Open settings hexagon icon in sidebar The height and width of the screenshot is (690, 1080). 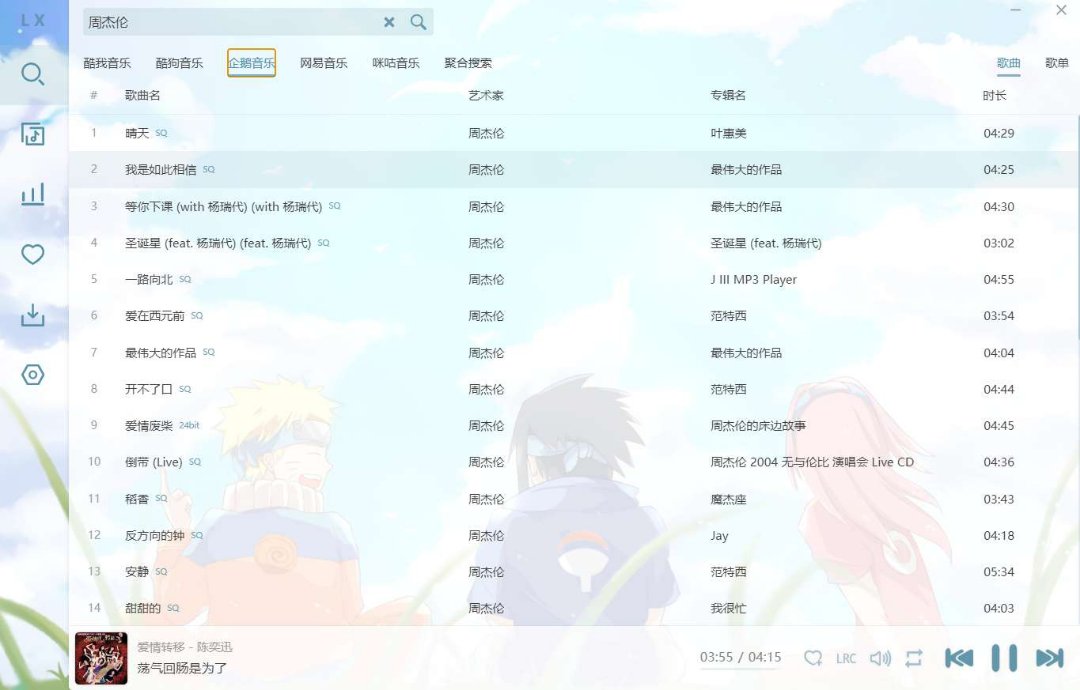33,375
